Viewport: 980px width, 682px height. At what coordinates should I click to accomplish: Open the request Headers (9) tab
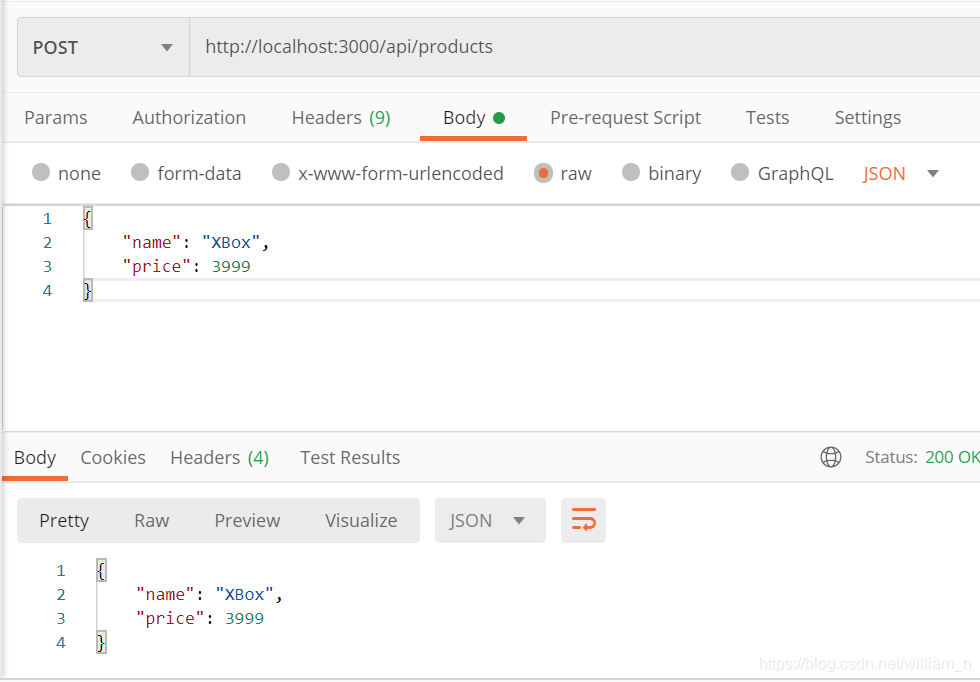(341, 118)
